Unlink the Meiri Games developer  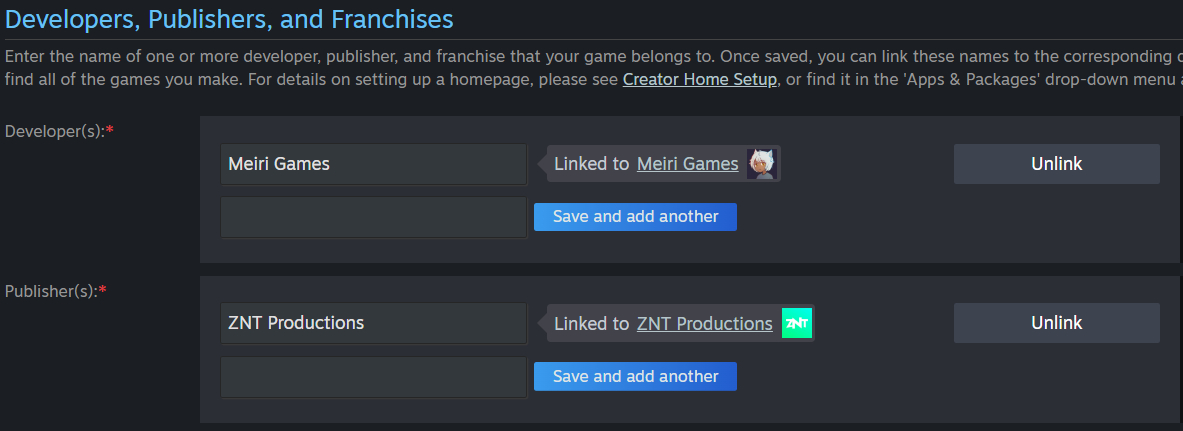(x=1056, y=164)
